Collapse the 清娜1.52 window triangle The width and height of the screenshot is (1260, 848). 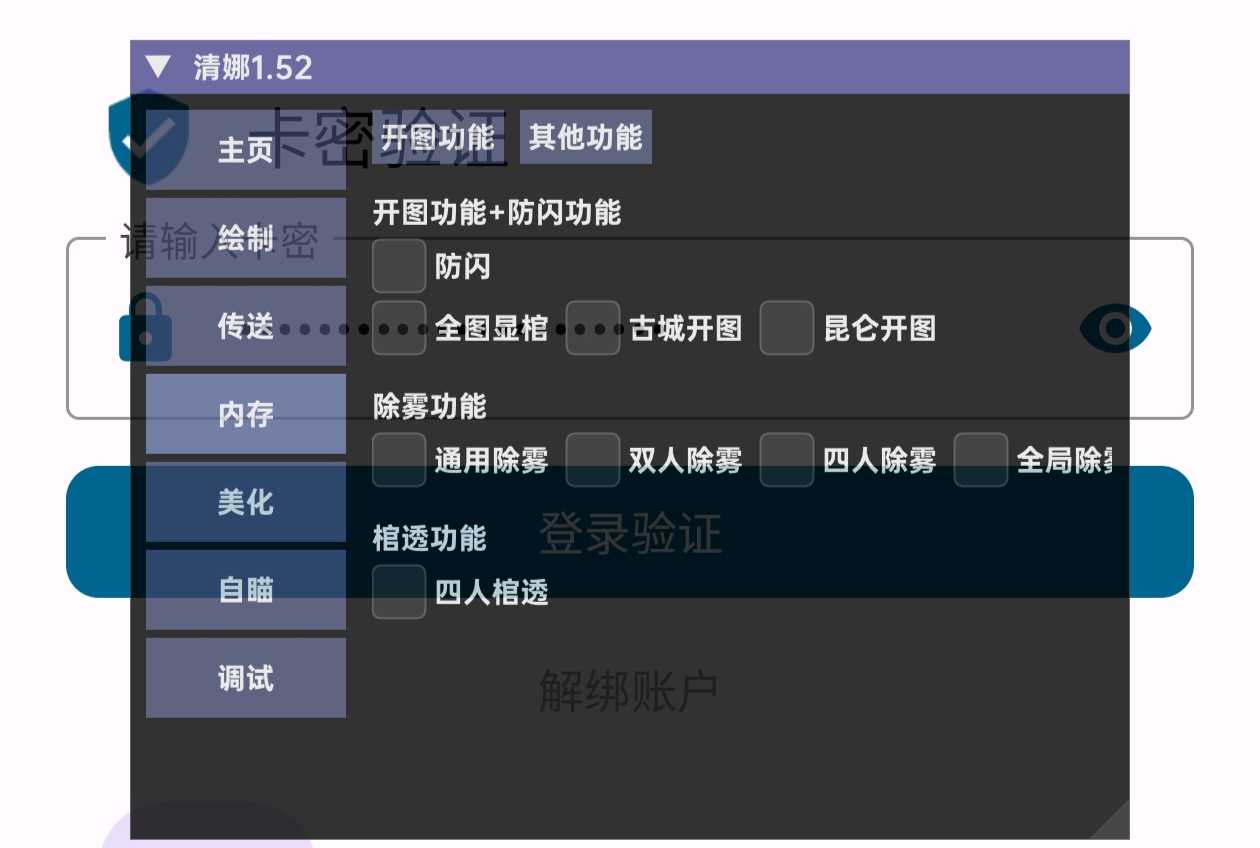[x=158, y=67]
